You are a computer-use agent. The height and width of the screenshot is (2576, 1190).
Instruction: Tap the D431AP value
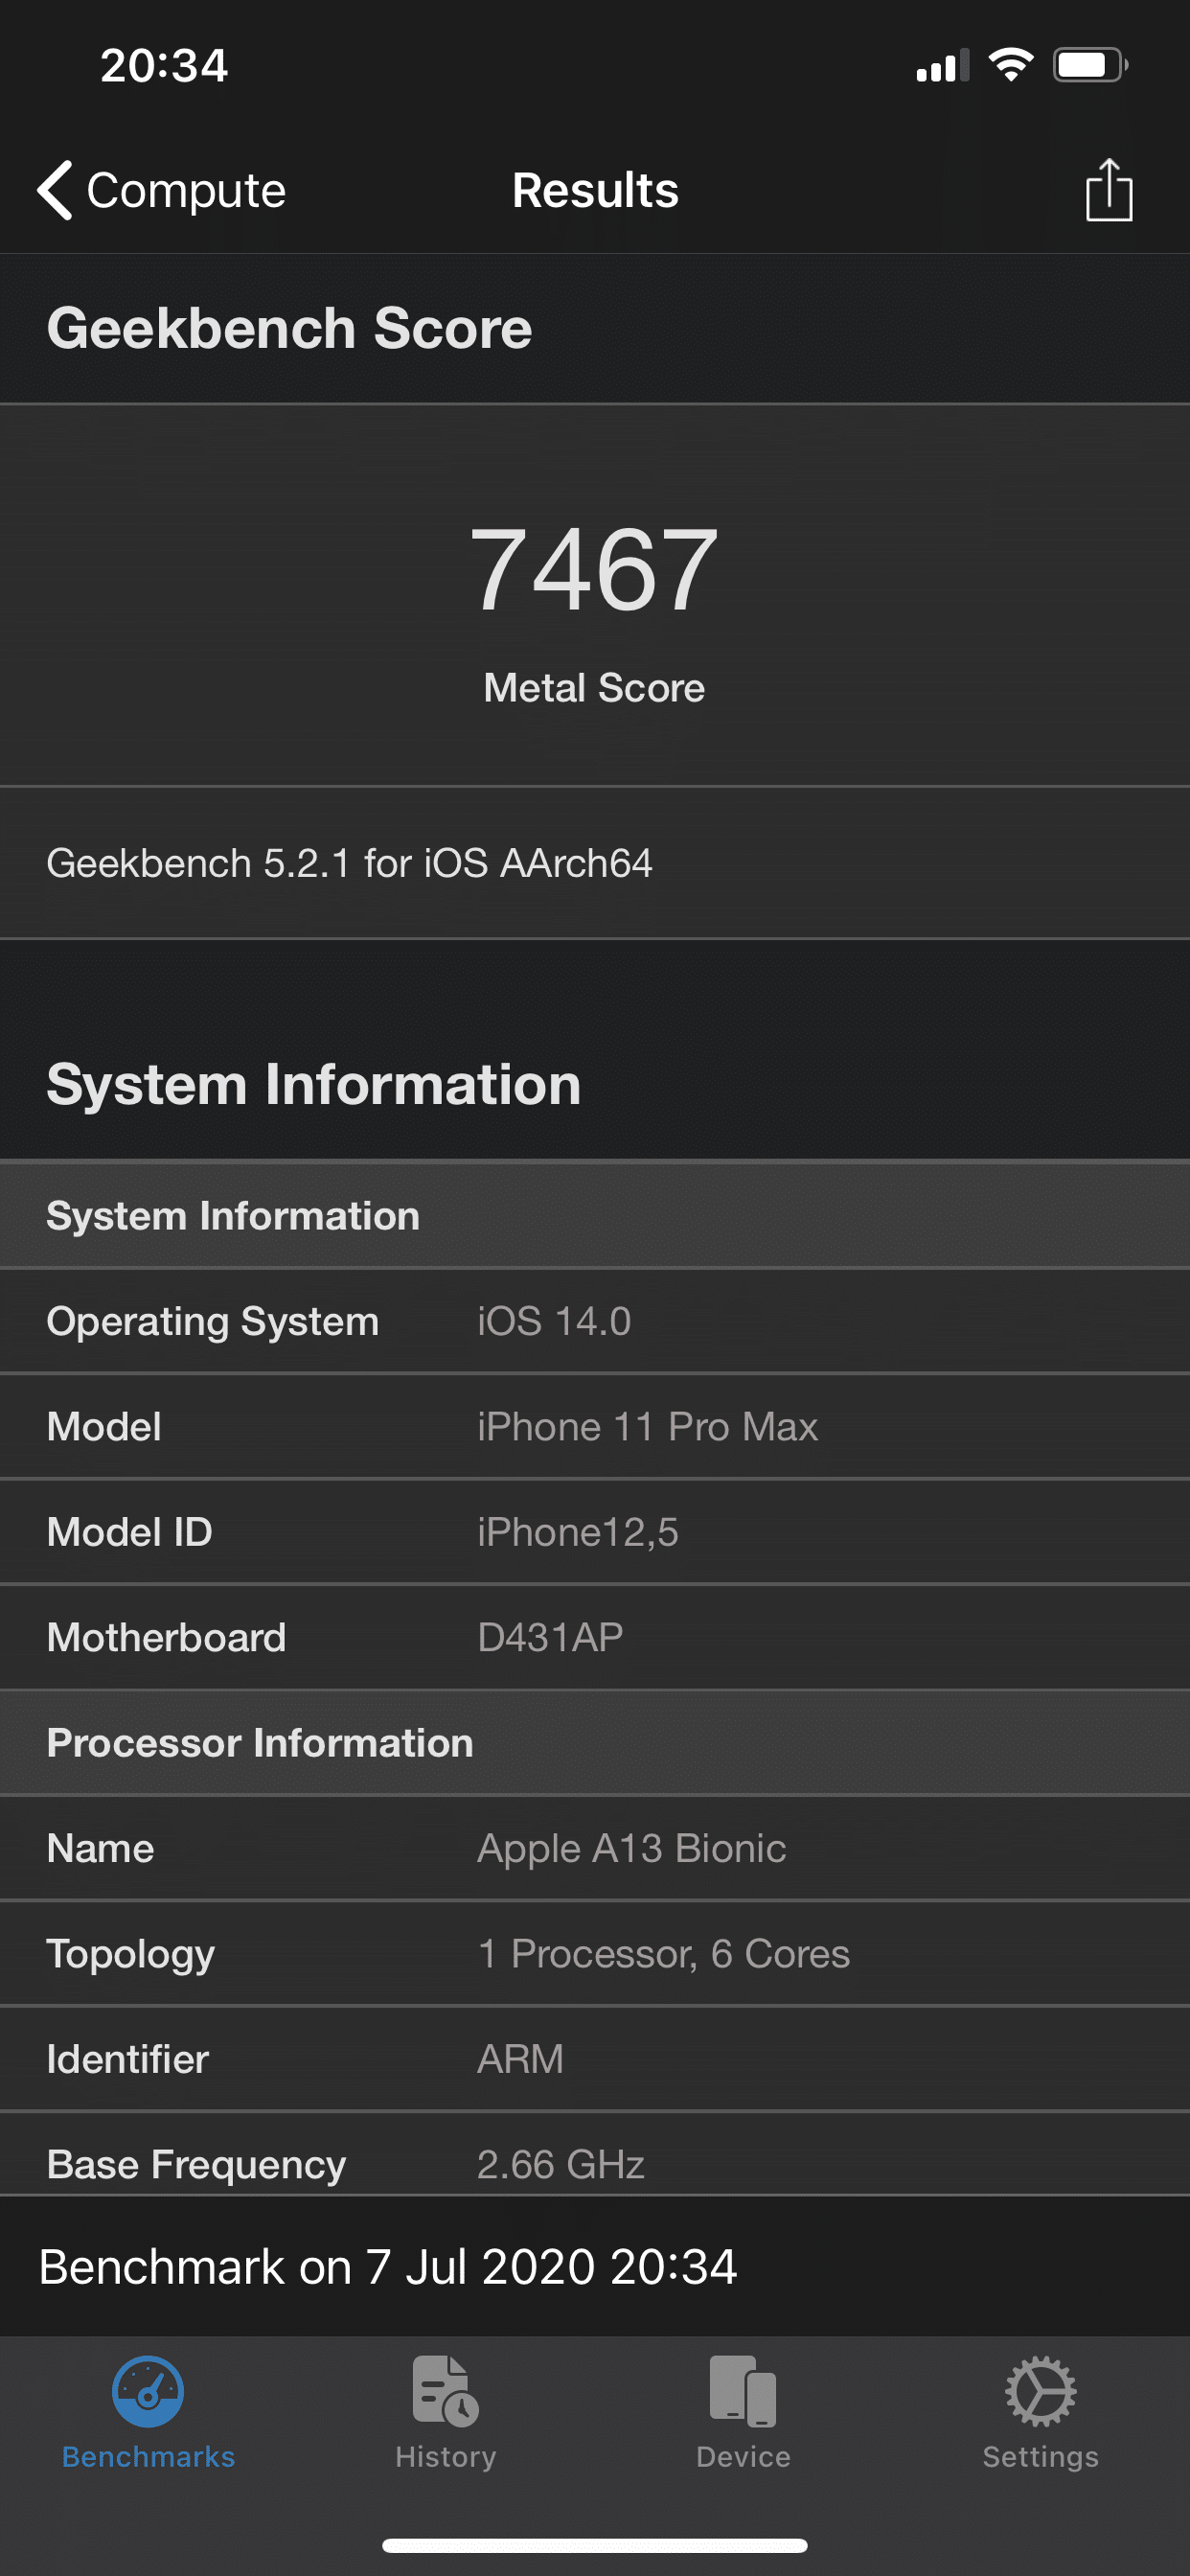click(x=550, y=1638)
